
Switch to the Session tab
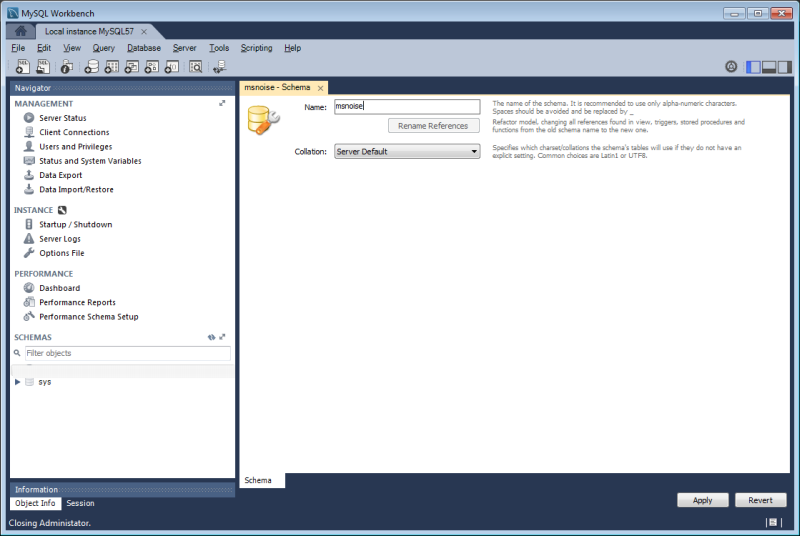click(80, 503)
